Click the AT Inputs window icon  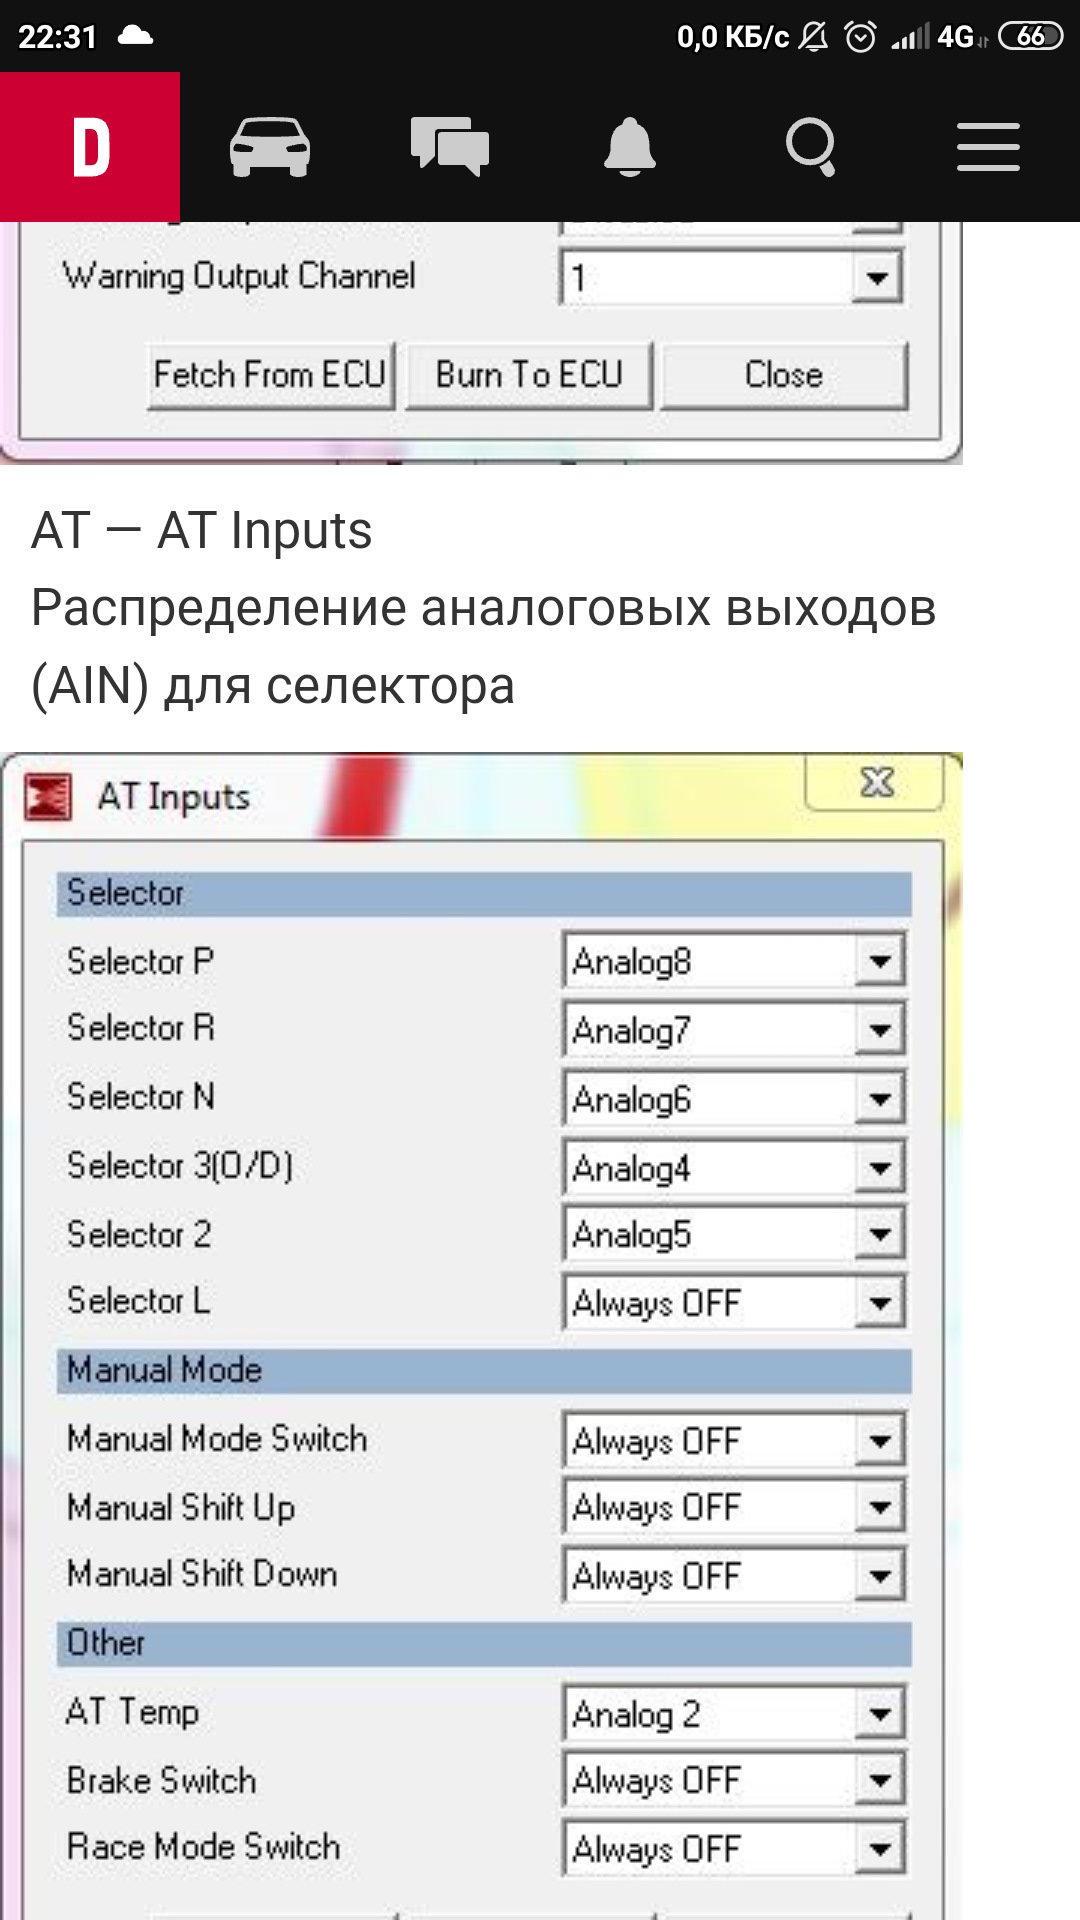[48, 797]
